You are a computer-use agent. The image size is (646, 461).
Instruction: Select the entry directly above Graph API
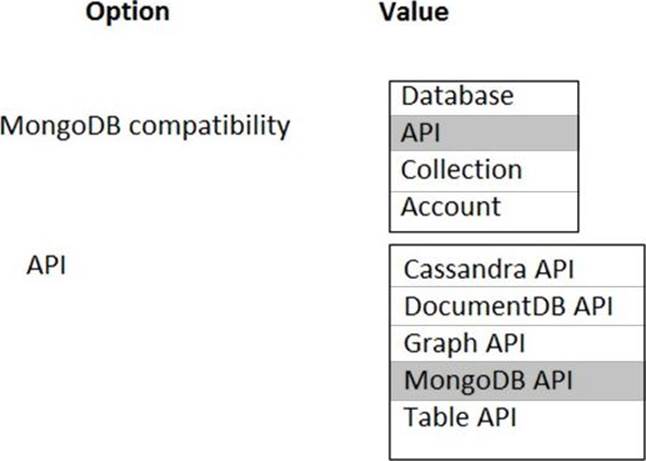(516, 306)
